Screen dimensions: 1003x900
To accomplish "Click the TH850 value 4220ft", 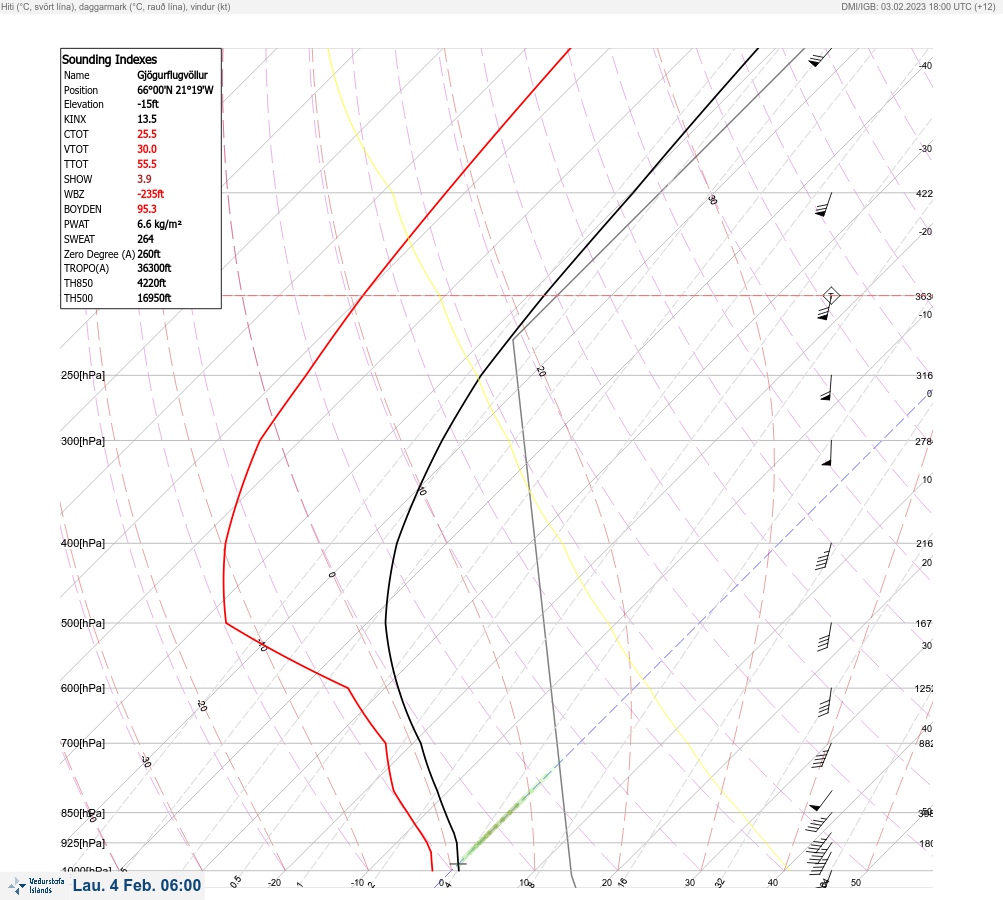I will coord(151,283).
